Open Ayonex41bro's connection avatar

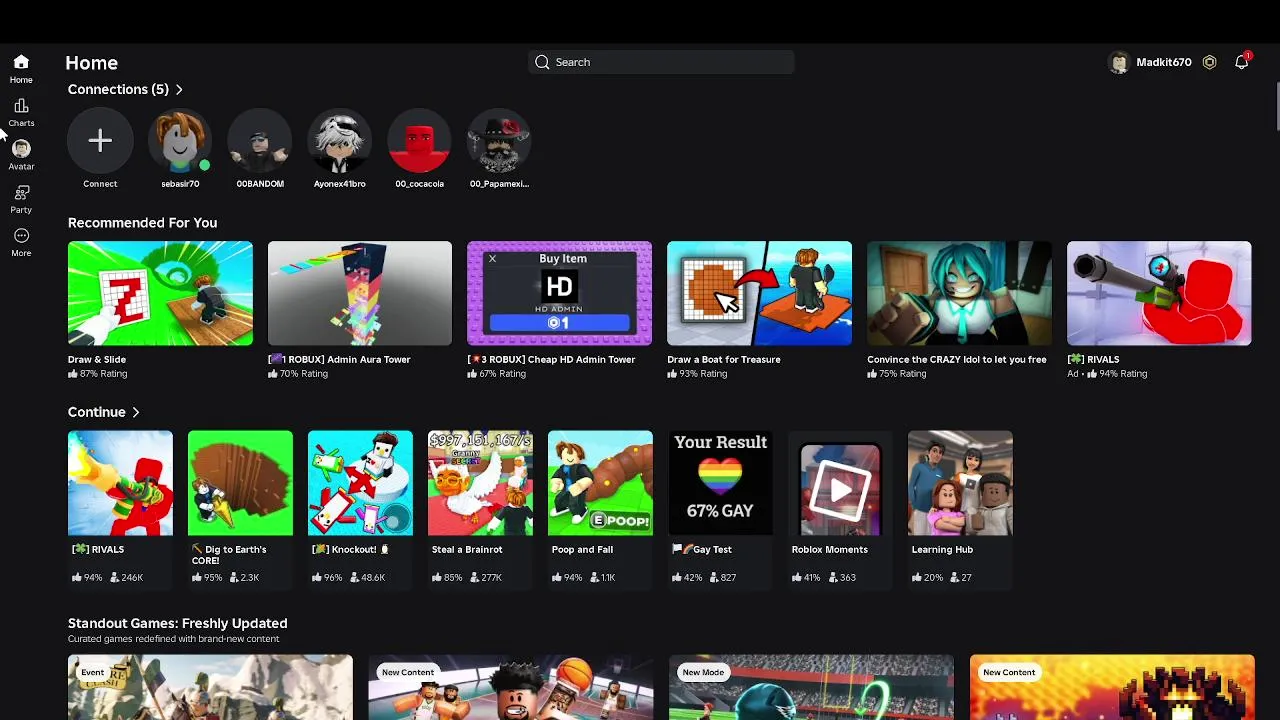click(x=340, y=141)
